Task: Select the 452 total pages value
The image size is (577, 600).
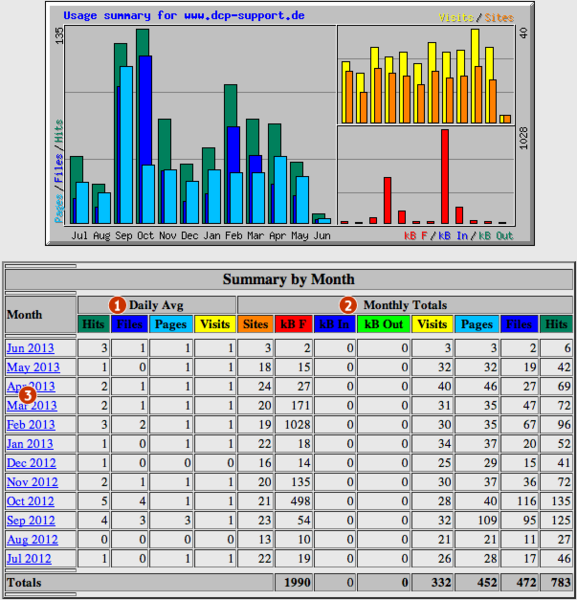Action: [487, 582]
